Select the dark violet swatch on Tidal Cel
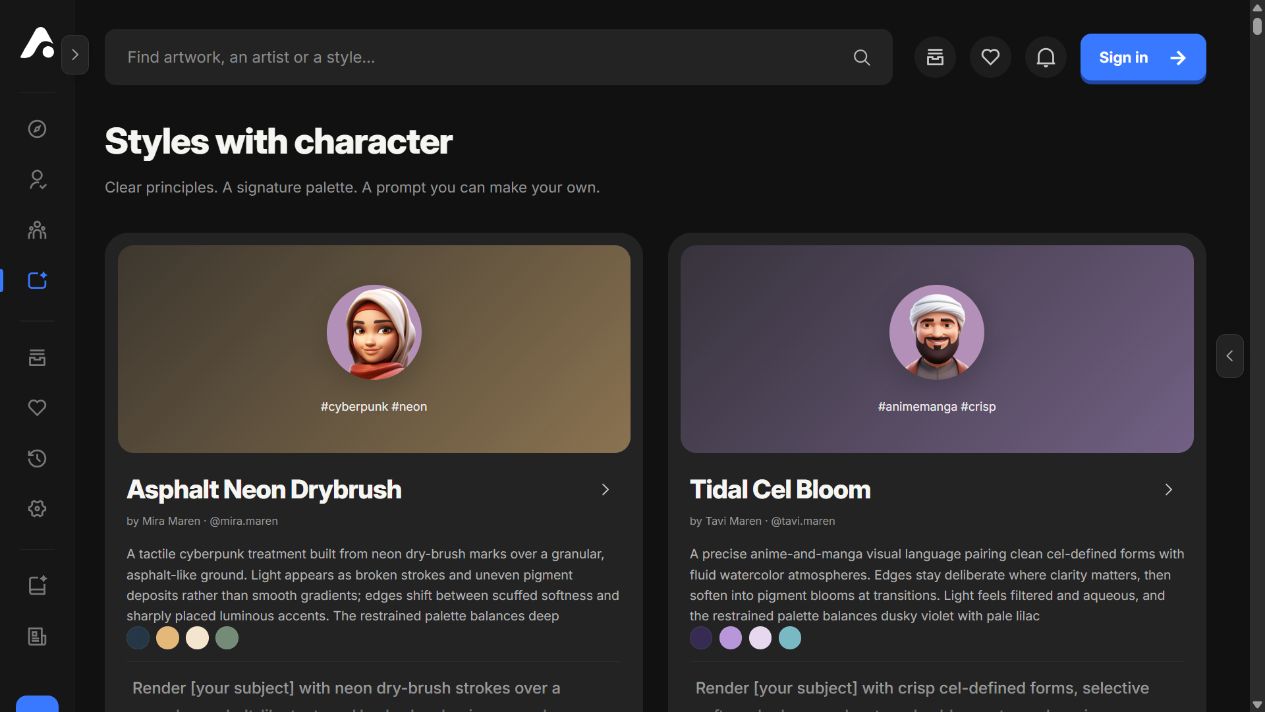1265x712 pixels. [701, 638]
